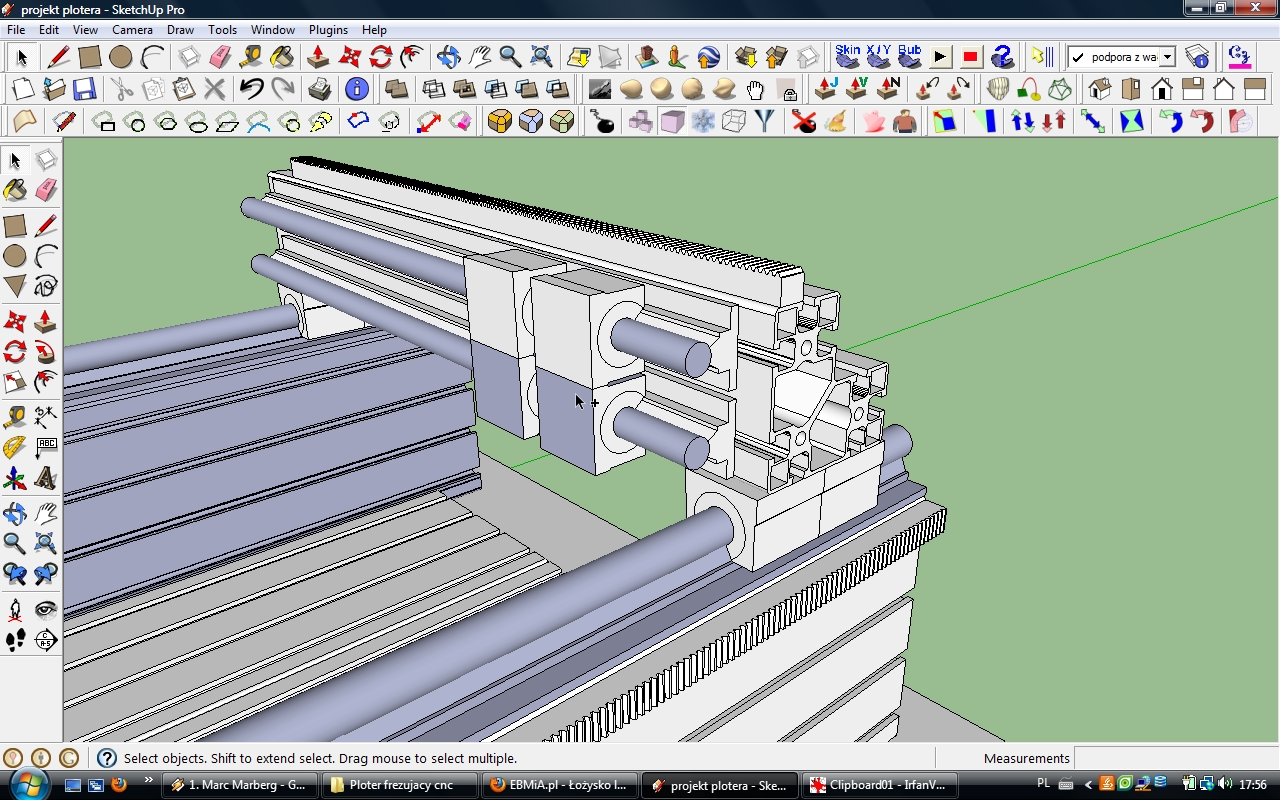Select the Look Around eye tool

coord(45,609)
